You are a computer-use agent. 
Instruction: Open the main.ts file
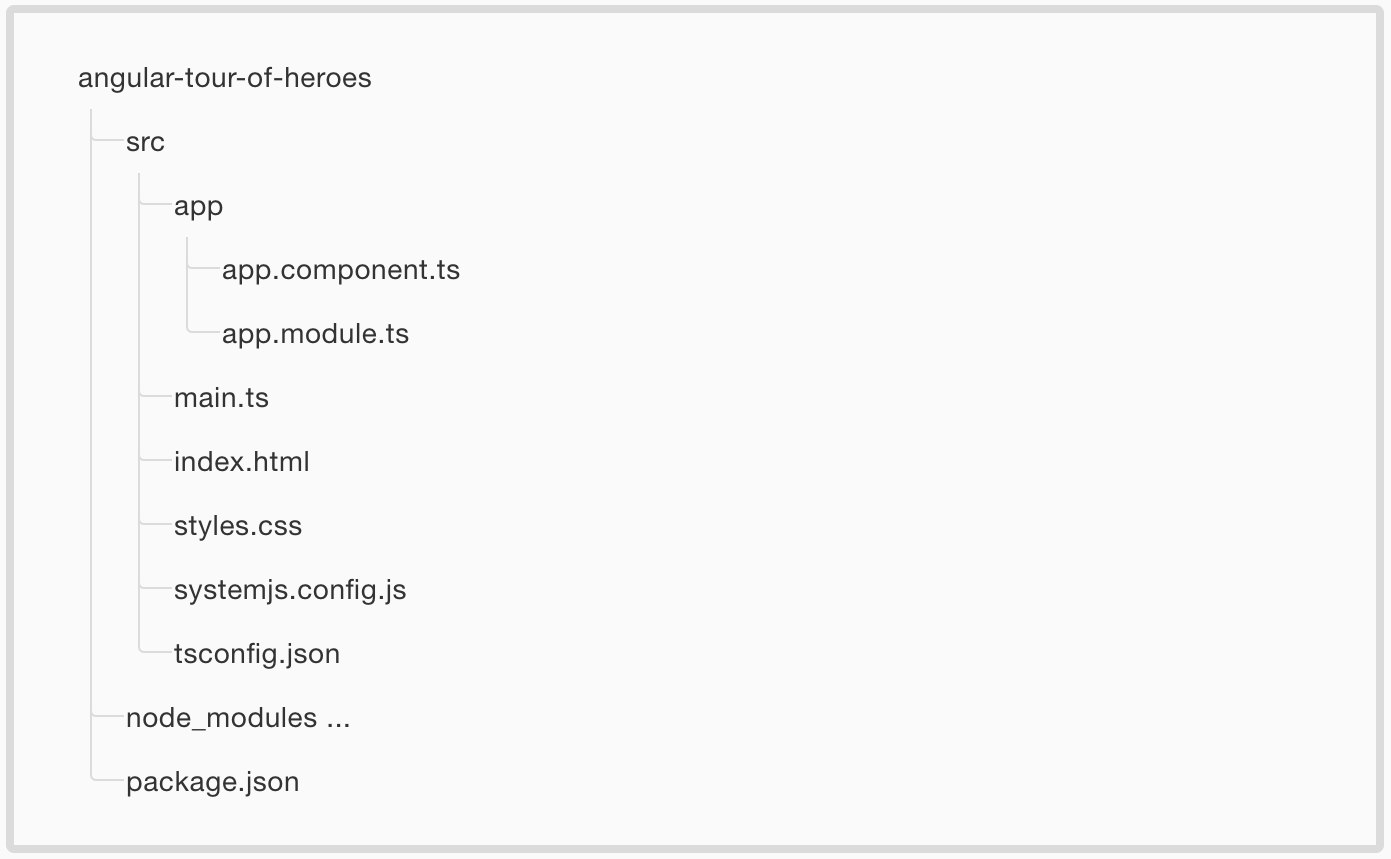tap(221, 398)
